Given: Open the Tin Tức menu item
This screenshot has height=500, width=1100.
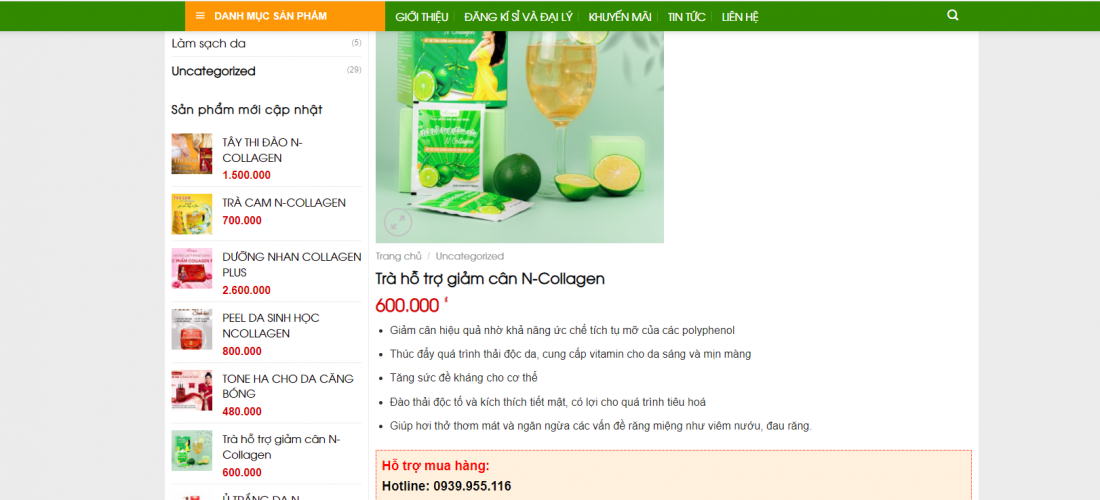Looking at the screenshot, I should pos(686,17).
